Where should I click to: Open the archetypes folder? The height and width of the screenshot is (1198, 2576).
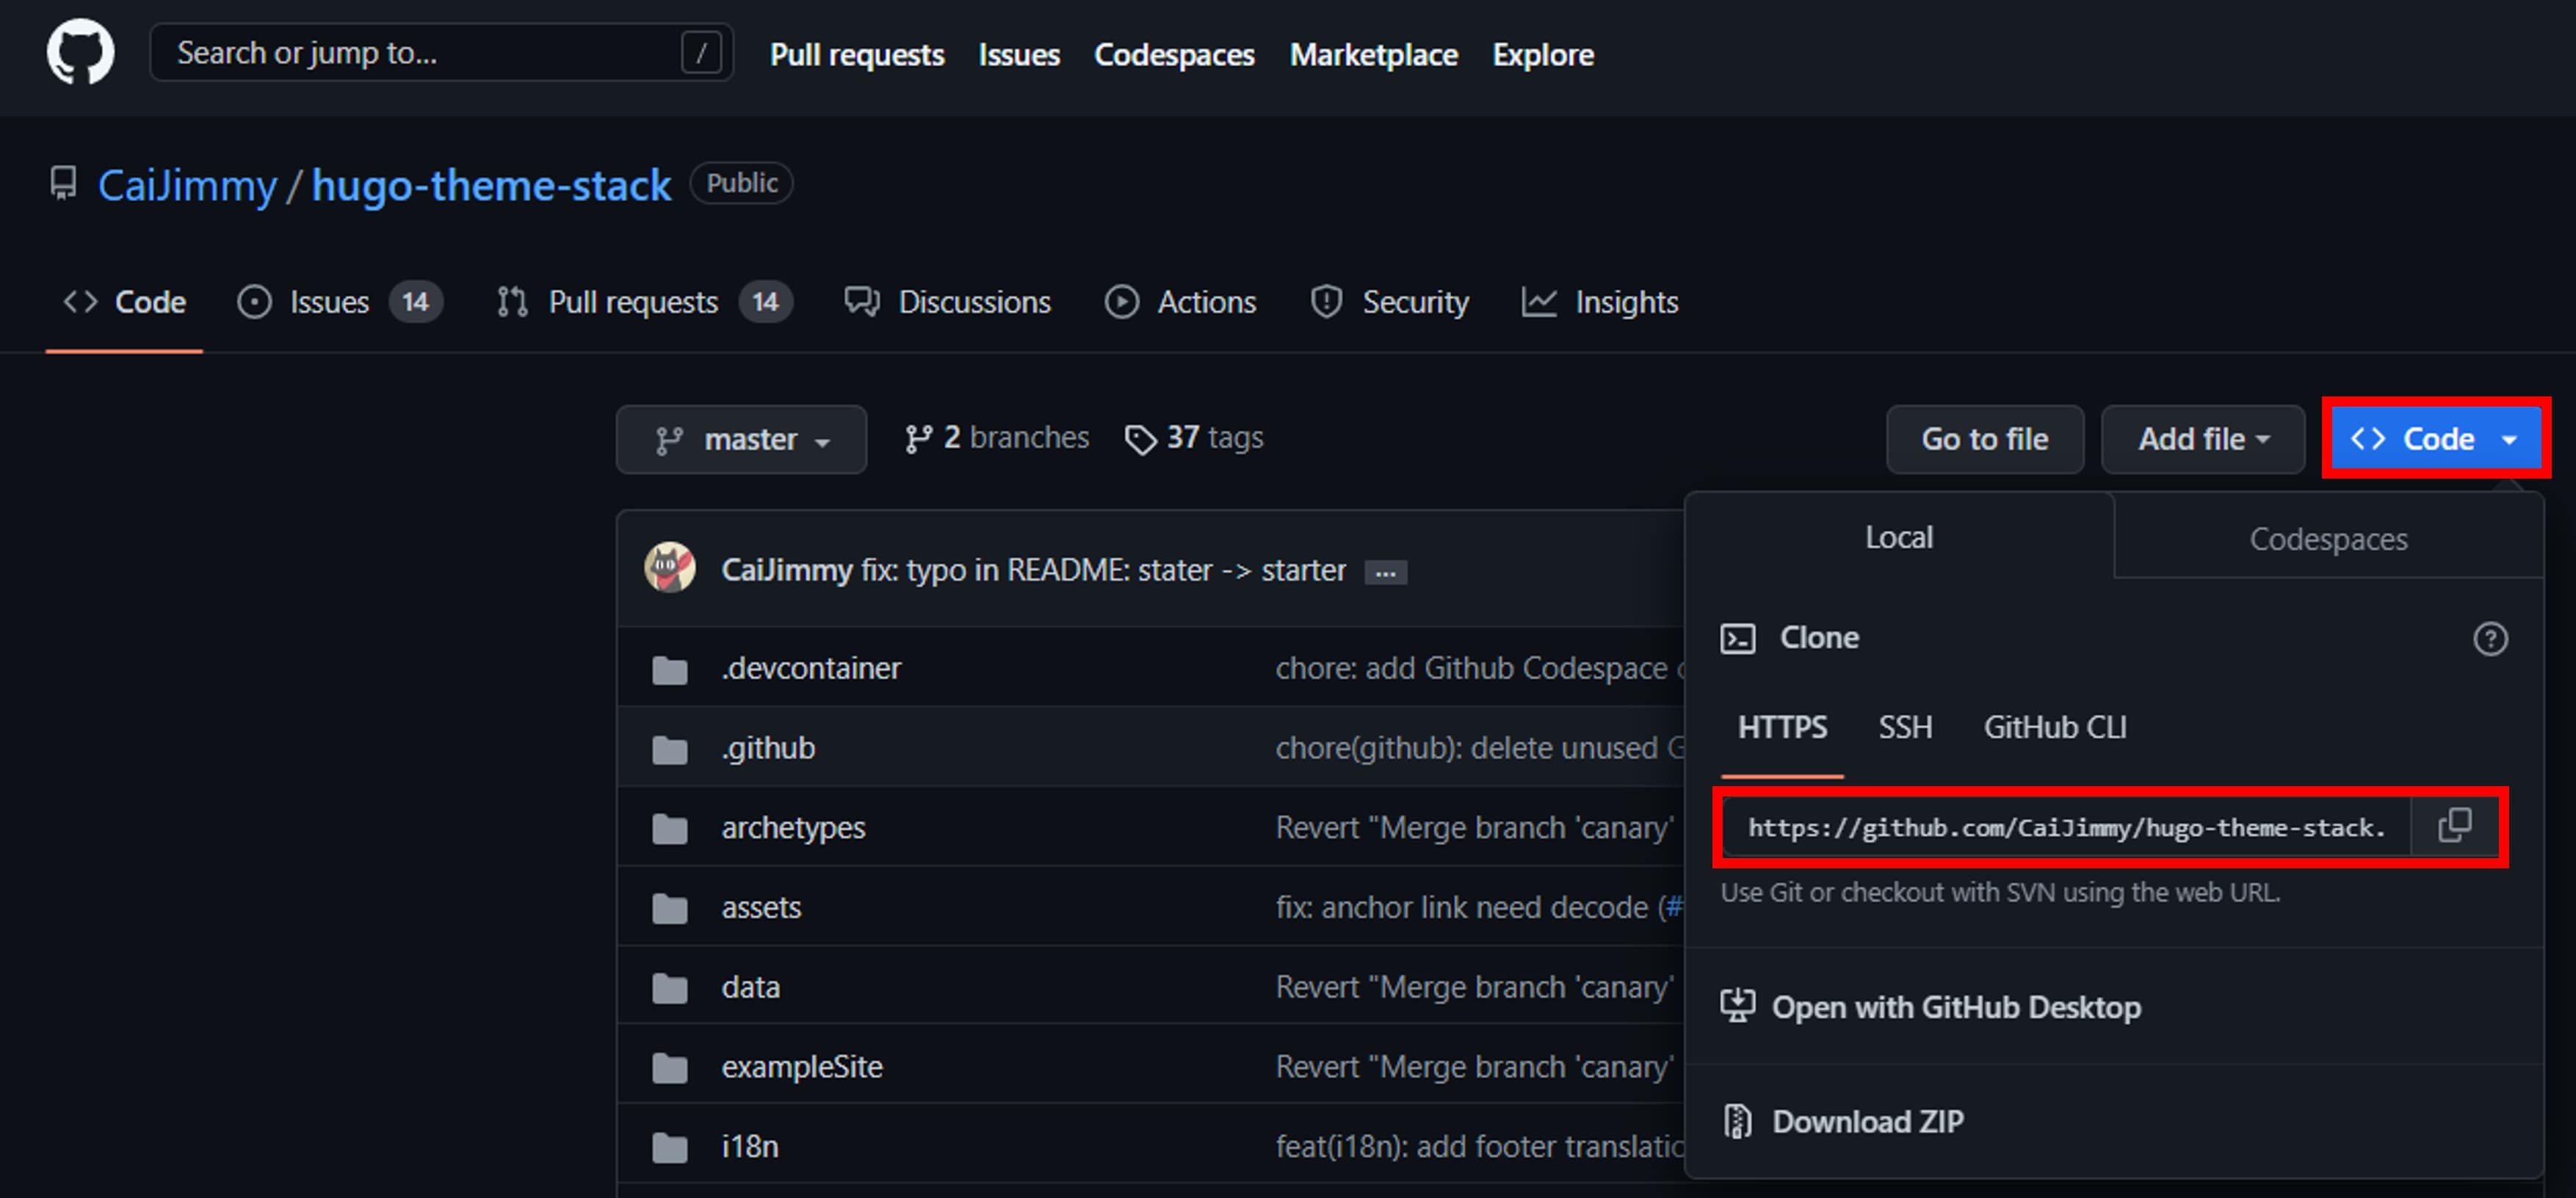click(x=793, y=828)
